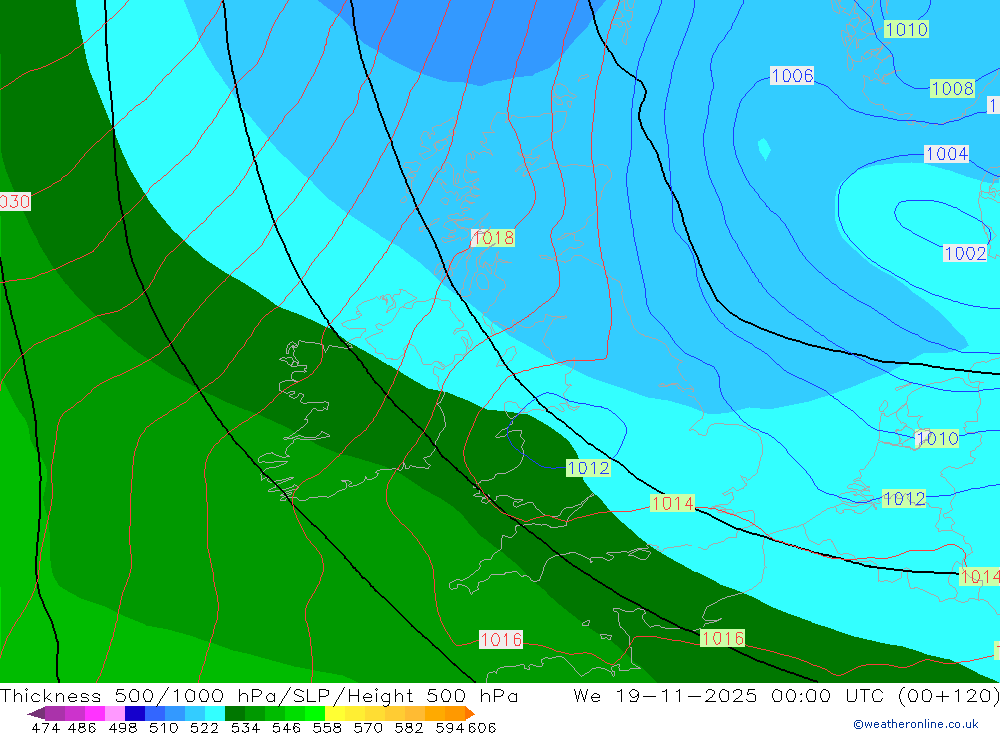Select the dark navy blue legend swatch
The width and height of the screenshot is (1000, 733).
coord(135,713)
